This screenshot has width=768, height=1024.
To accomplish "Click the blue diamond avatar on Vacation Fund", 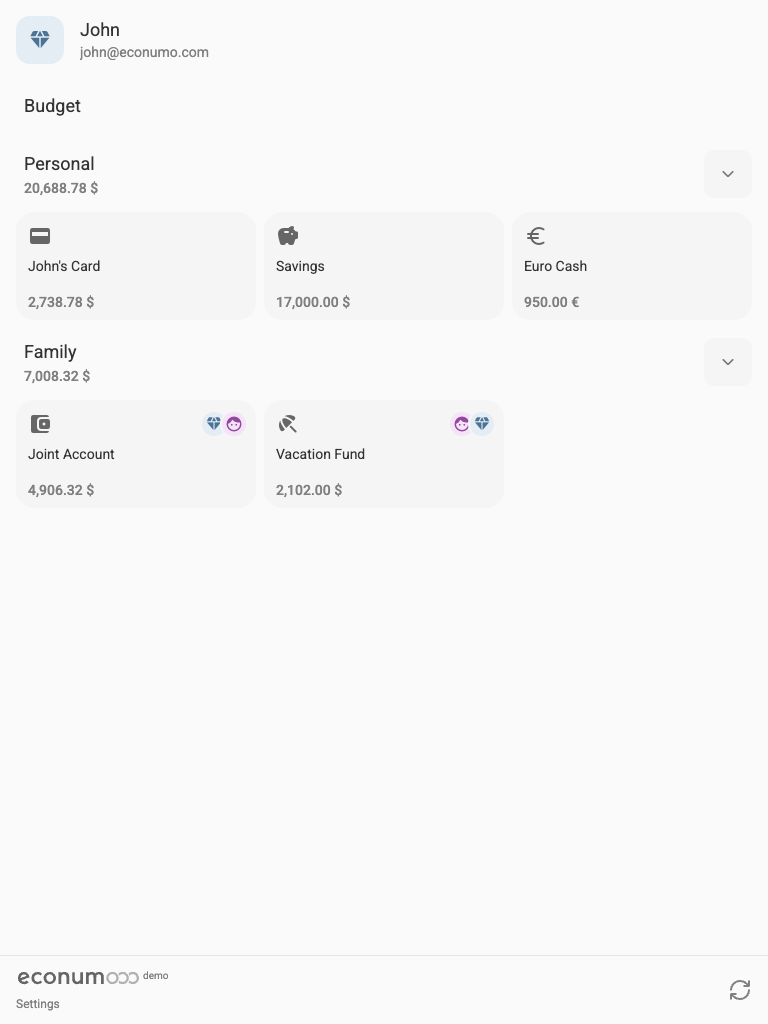I will point(482,424).
